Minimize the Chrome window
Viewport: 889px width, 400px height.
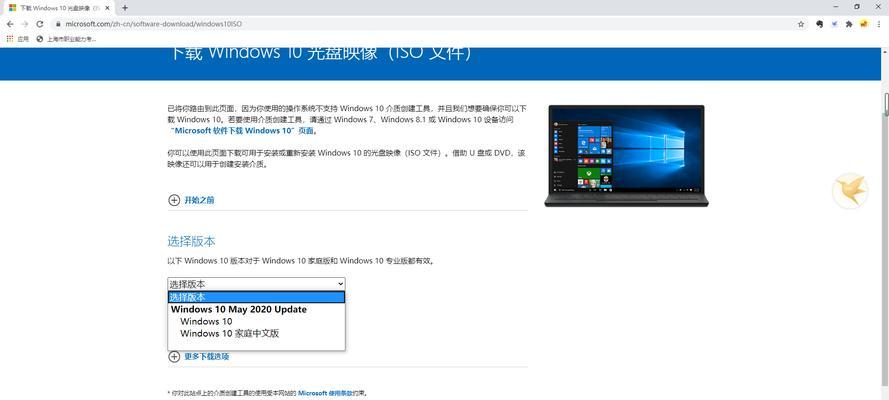click(836, 7)
